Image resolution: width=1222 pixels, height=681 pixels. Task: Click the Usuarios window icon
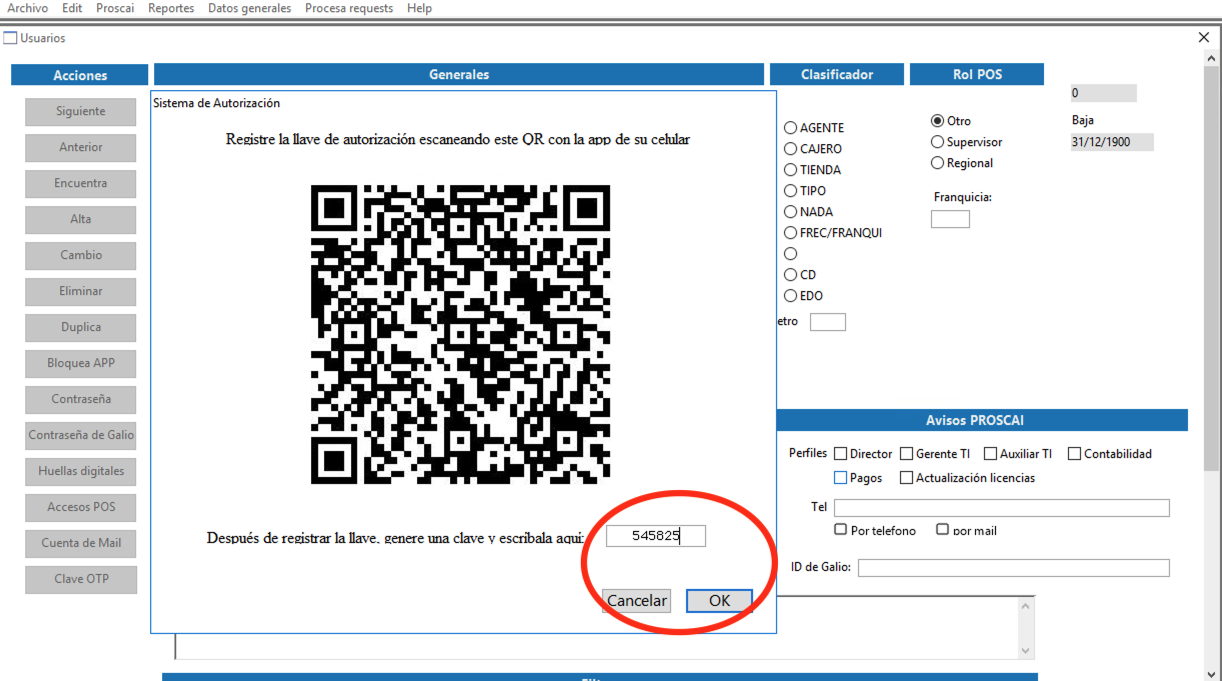tap(10, 38)
